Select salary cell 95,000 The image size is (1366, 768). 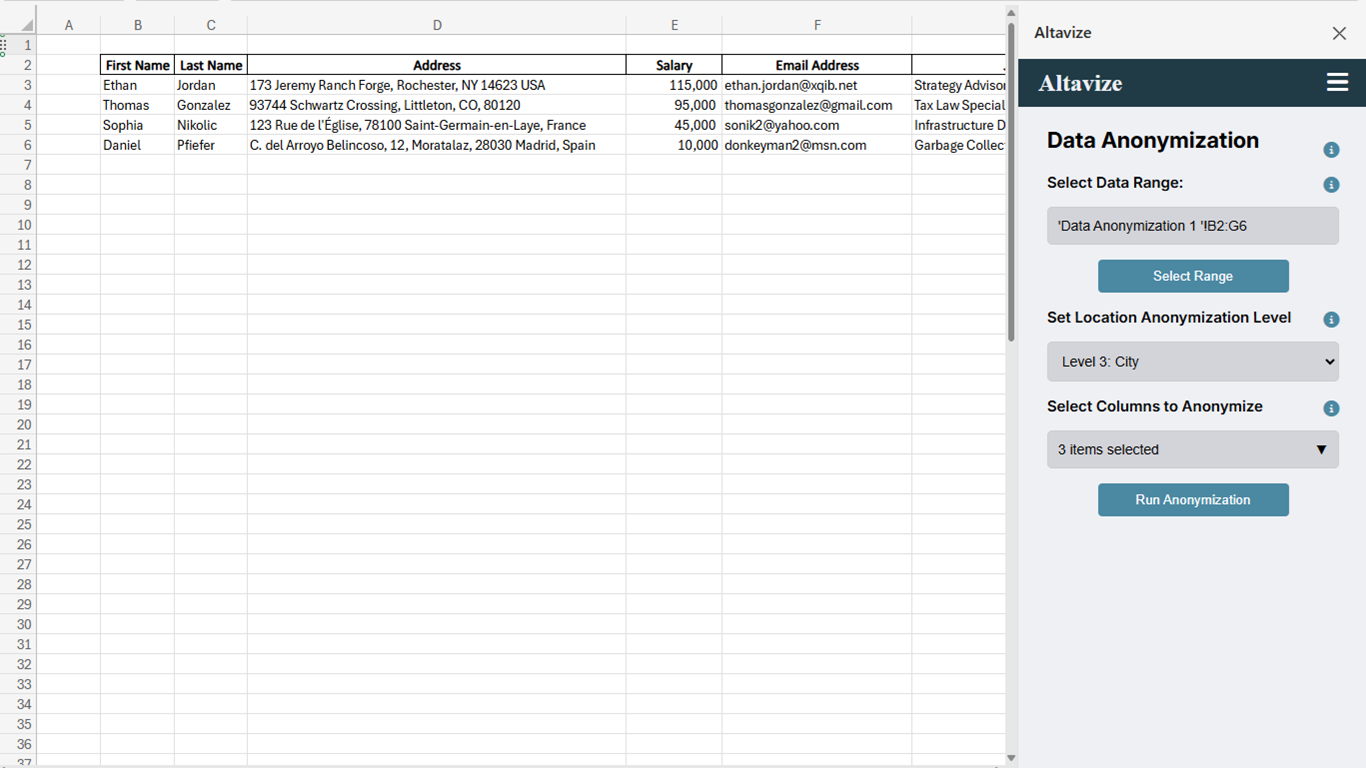click(x=674, y=105)
